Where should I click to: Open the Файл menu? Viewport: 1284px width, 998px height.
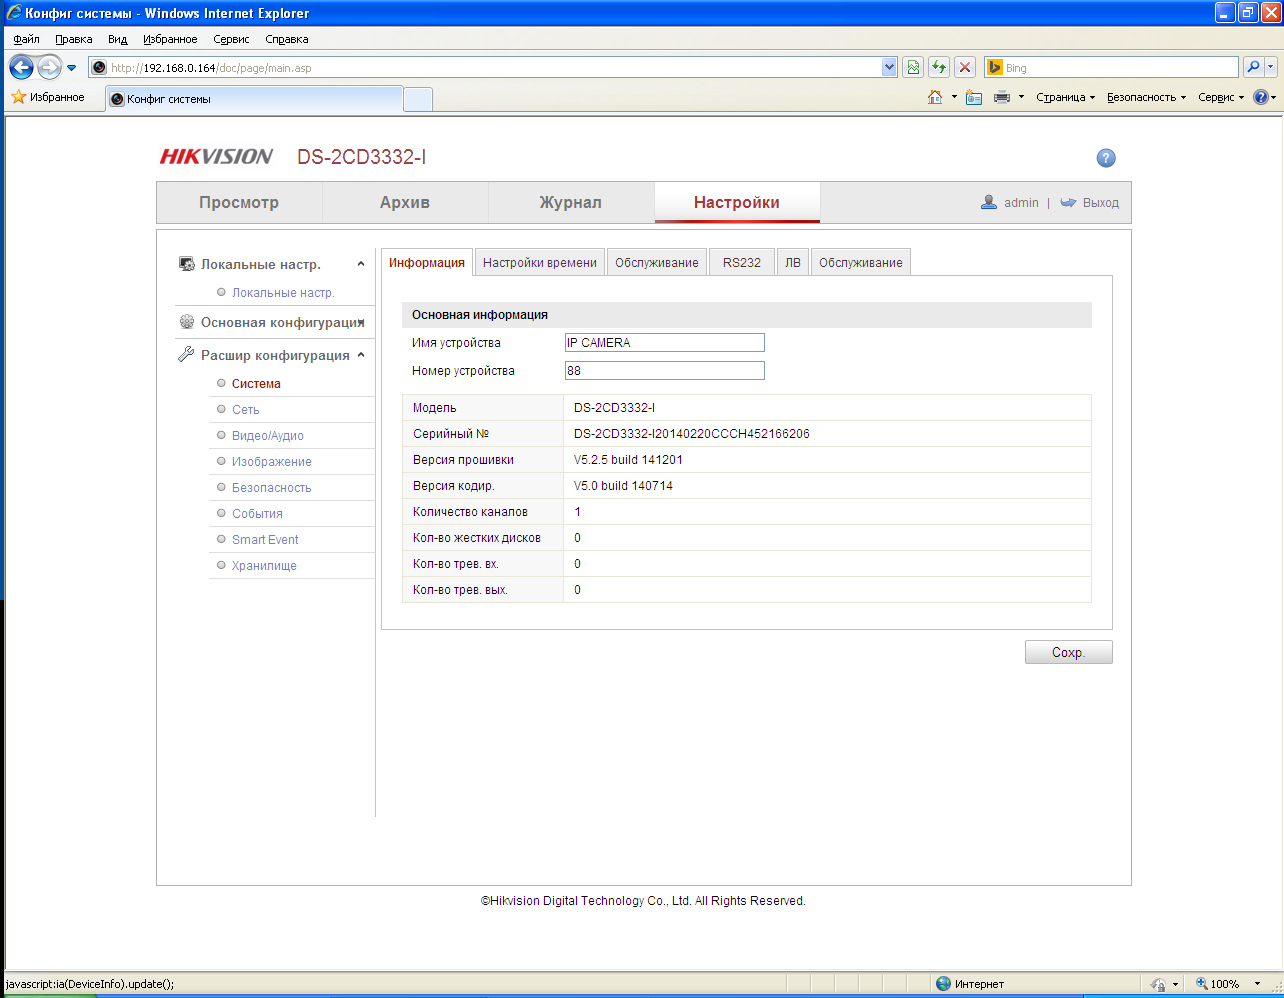26,39
